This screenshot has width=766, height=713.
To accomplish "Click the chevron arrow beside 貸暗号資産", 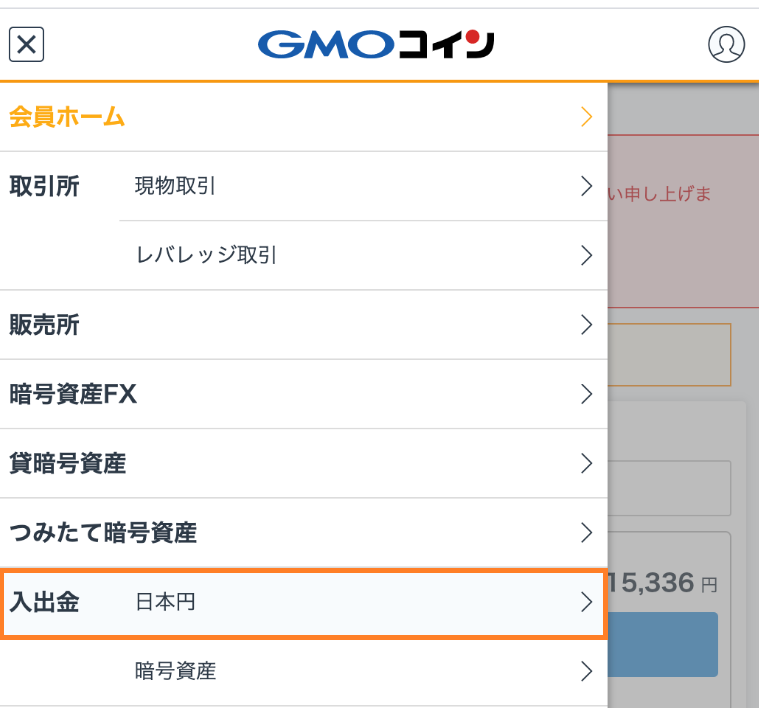I will point(587,464).
